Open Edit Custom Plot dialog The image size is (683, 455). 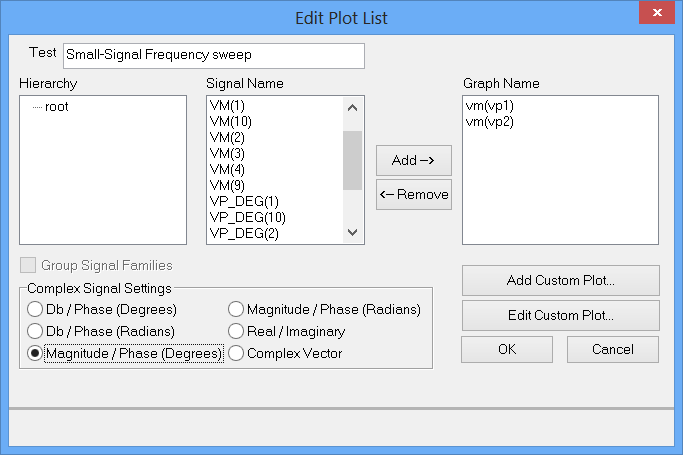(560, 315)
